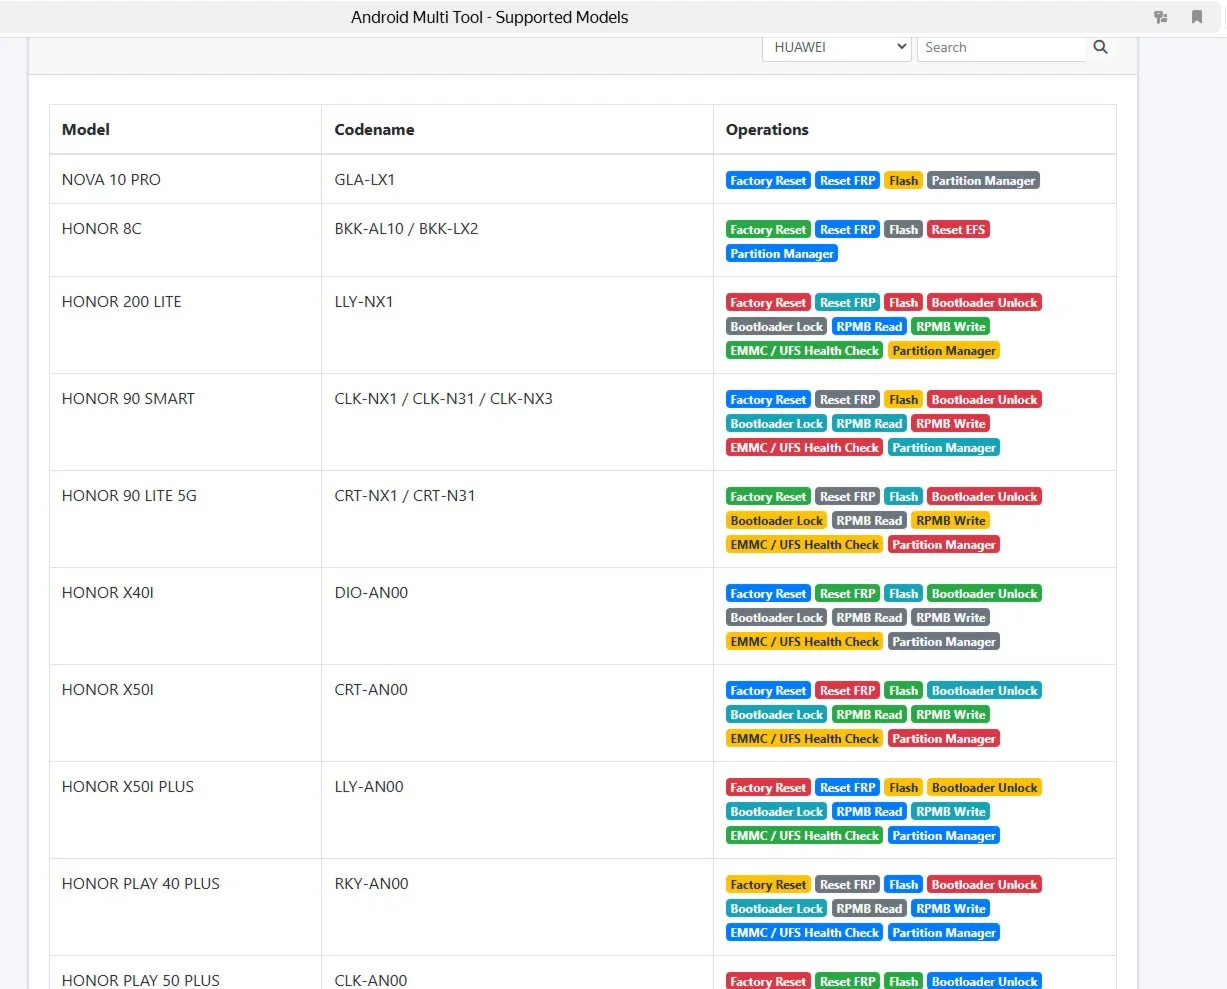Select Flash for HONOR 90 SMART

[x=904, y=400]
